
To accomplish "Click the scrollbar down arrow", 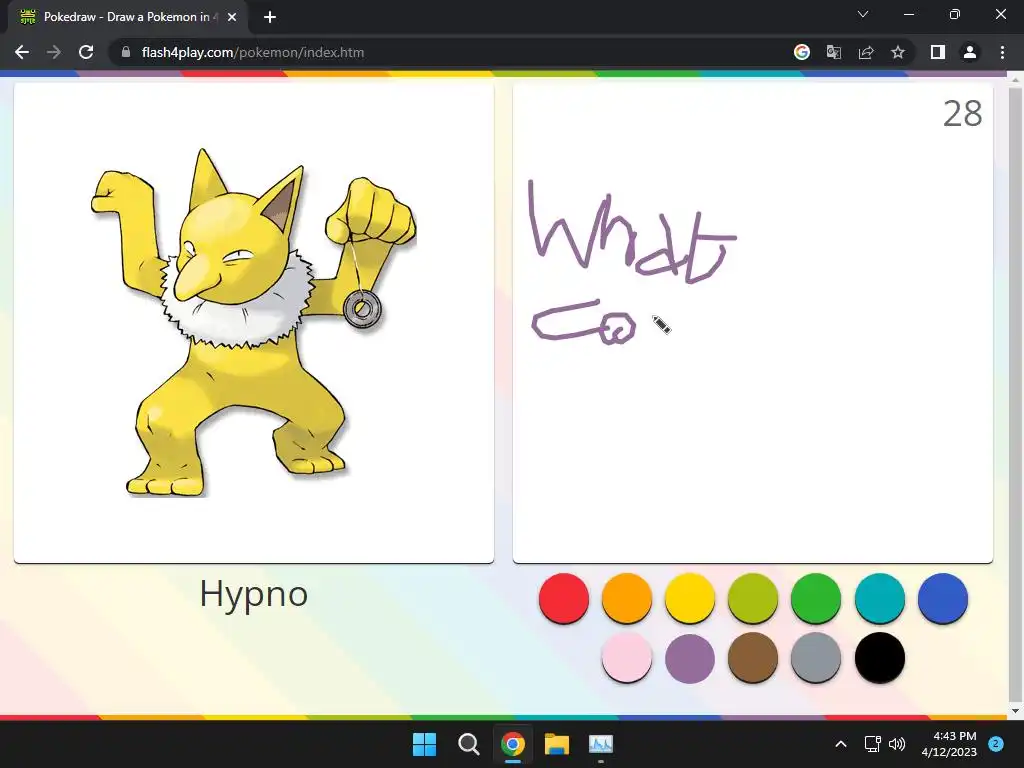I will (1016, 711).
